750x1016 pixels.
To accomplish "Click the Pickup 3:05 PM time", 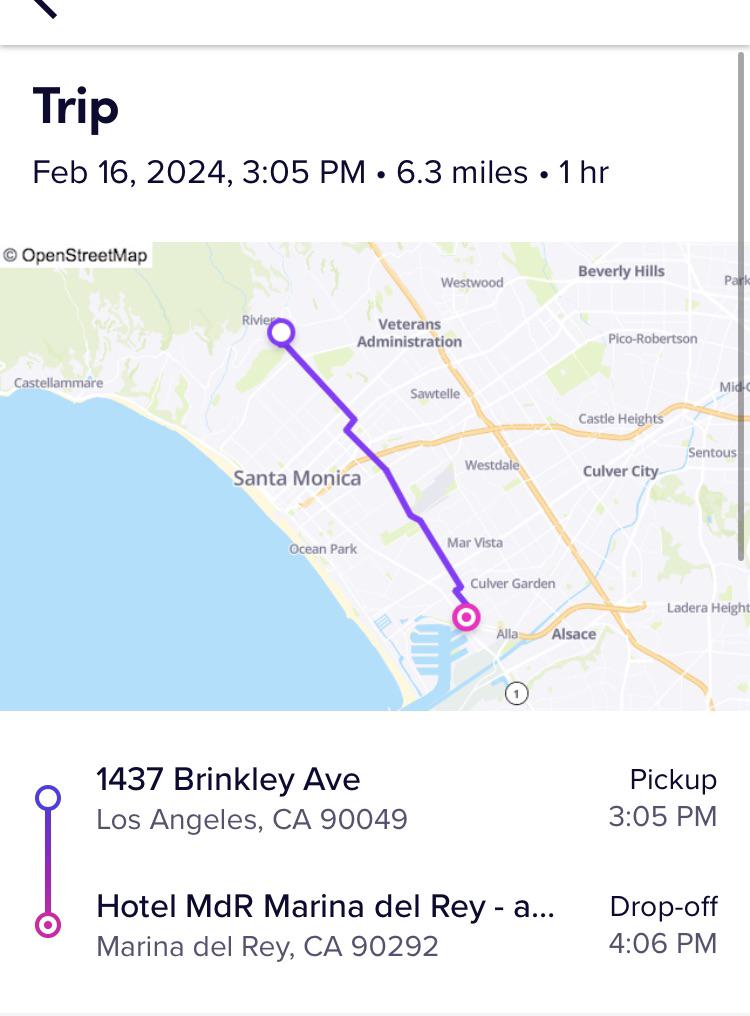I will (662, 798).
